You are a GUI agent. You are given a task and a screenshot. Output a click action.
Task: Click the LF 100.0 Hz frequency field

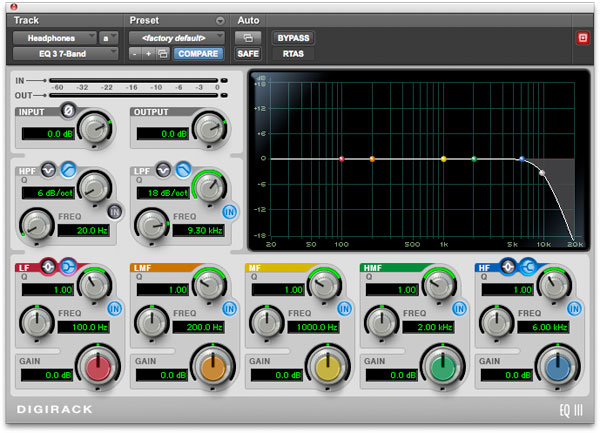coord(83,327)
